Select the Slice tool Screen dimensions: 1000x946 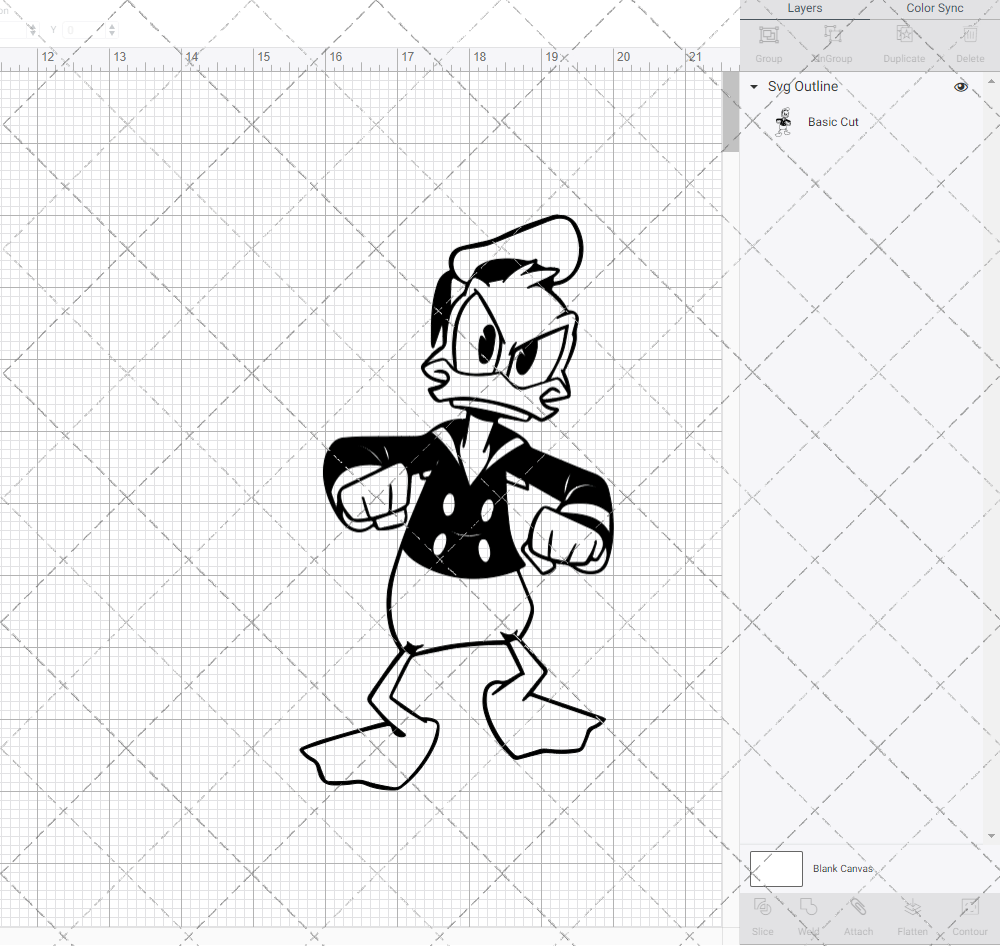pos(762,913)
